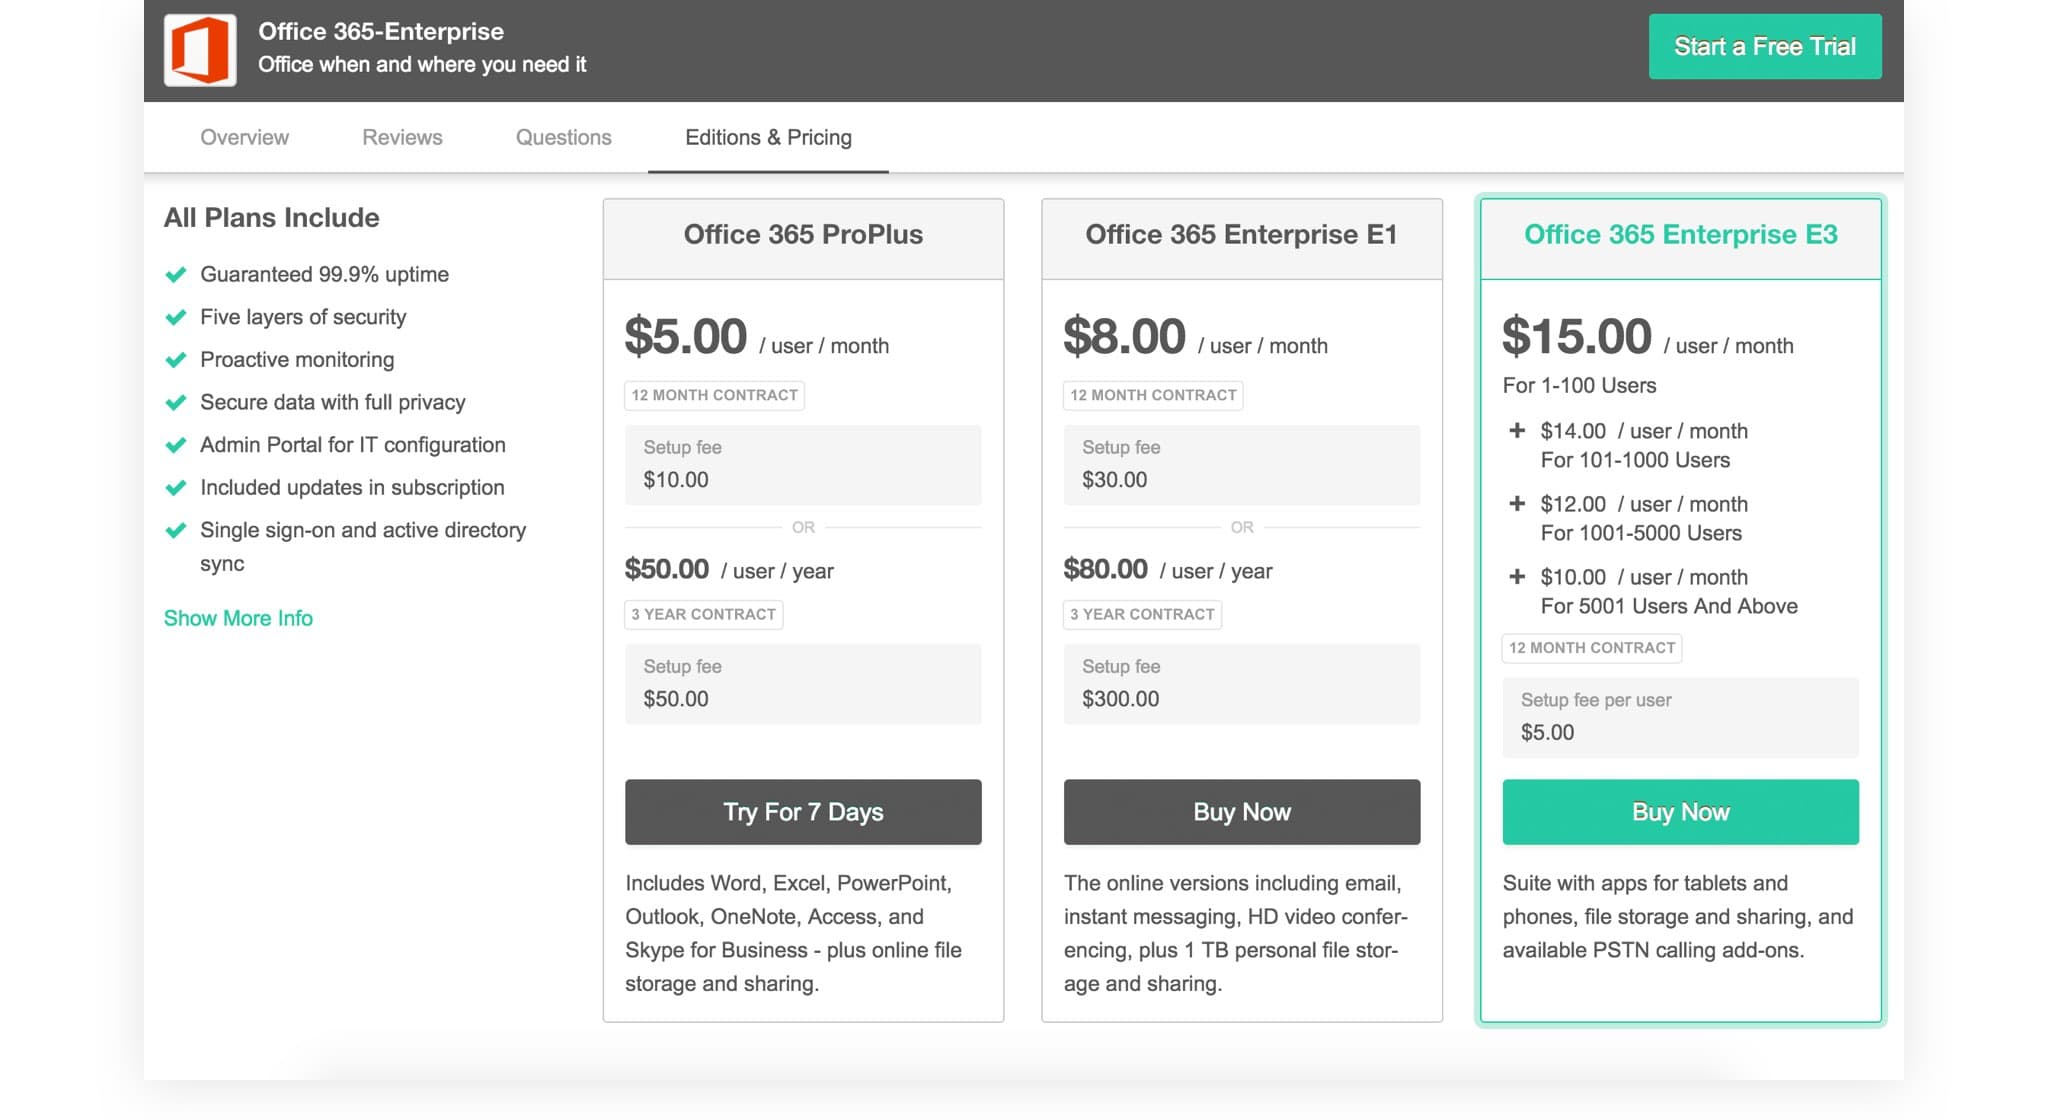Select the Editions & Pricing tab
Image resolution: width=2048 pixels, height=1120 pixels.
(767, 137)
